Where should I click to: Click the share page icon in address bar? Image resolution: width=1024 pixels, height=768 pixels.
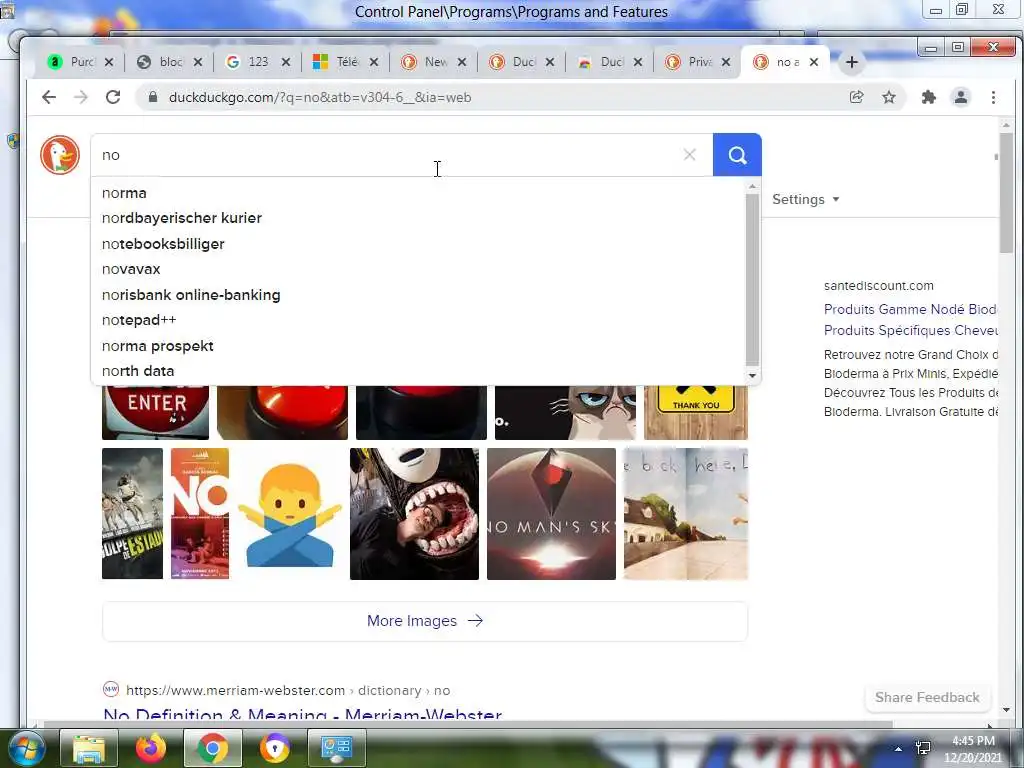[856, 97]
